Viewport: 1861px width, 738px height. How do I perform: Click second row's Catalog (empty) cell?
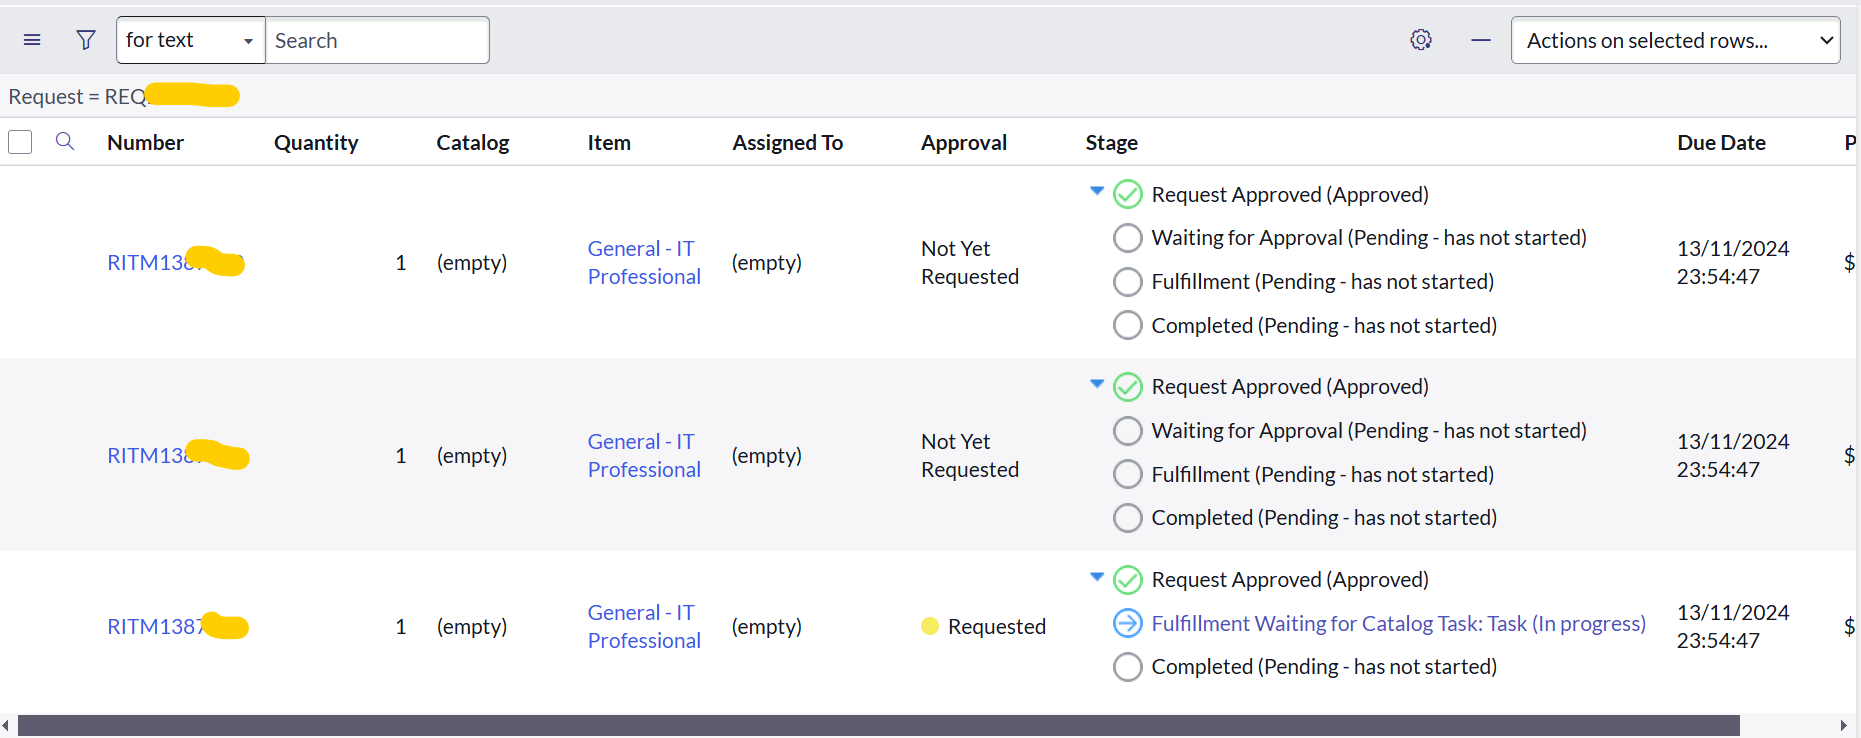(x=471, y=455)
